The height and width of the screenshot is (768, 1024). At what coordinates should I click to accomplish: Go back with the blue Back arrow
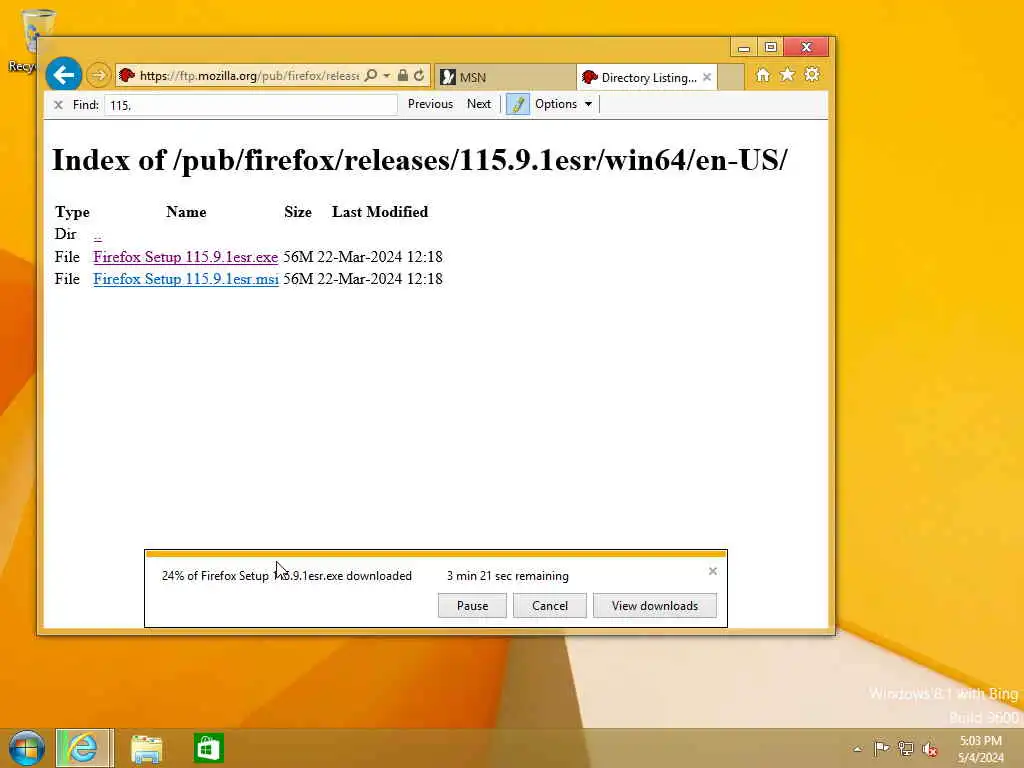[x=63, y=75]
